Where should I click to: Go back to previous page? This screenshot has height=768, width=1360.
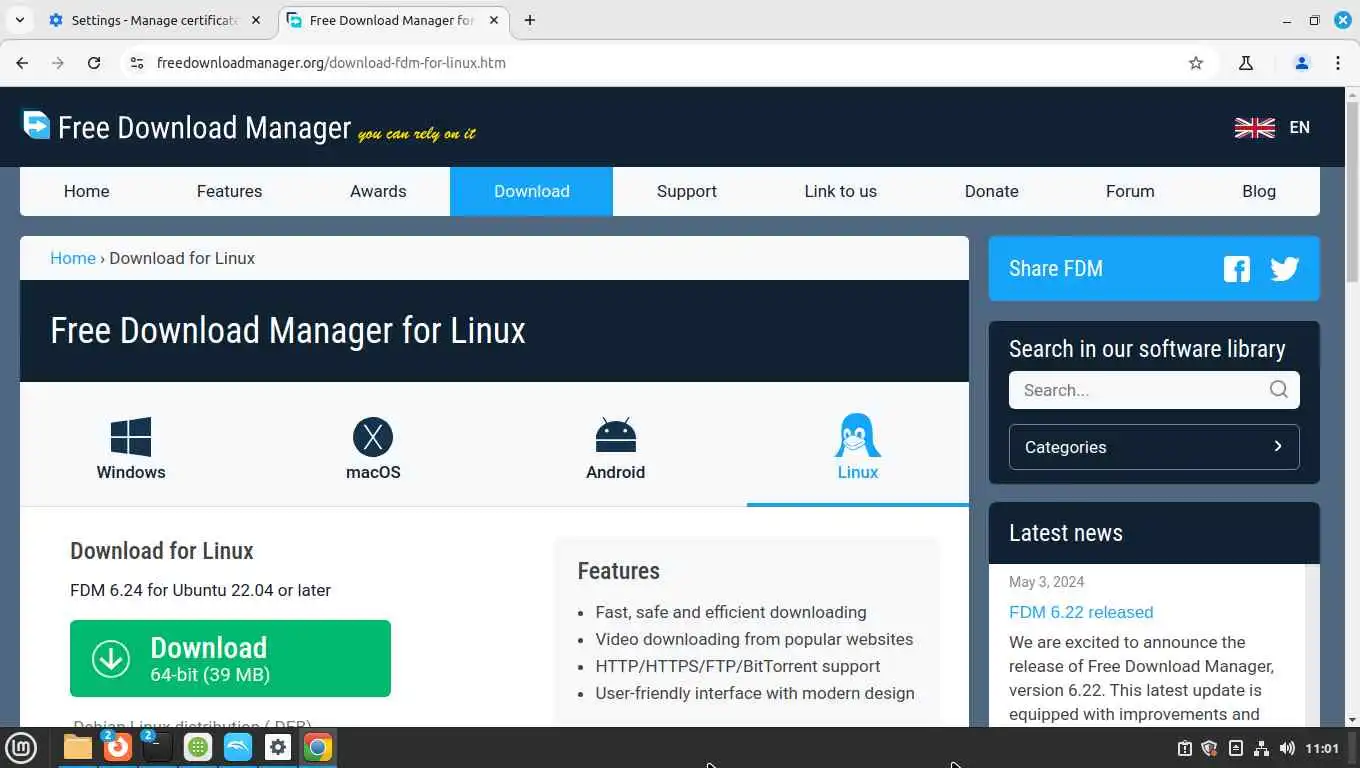tap(22, 63)
